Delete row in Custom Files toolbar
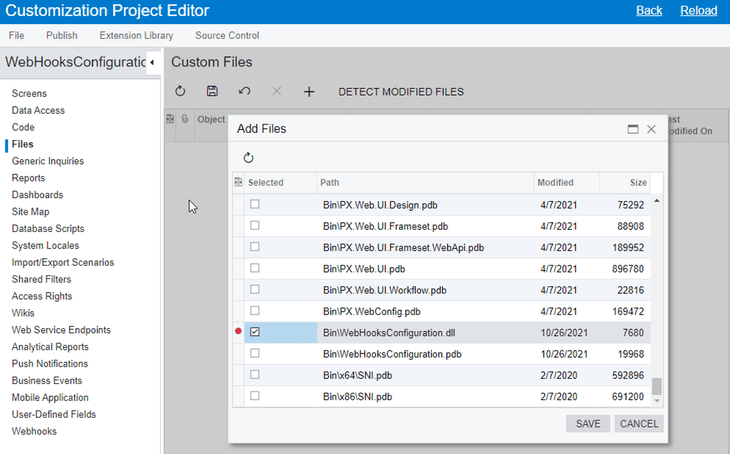The image size is (730, 454). (x=277, y=91)
